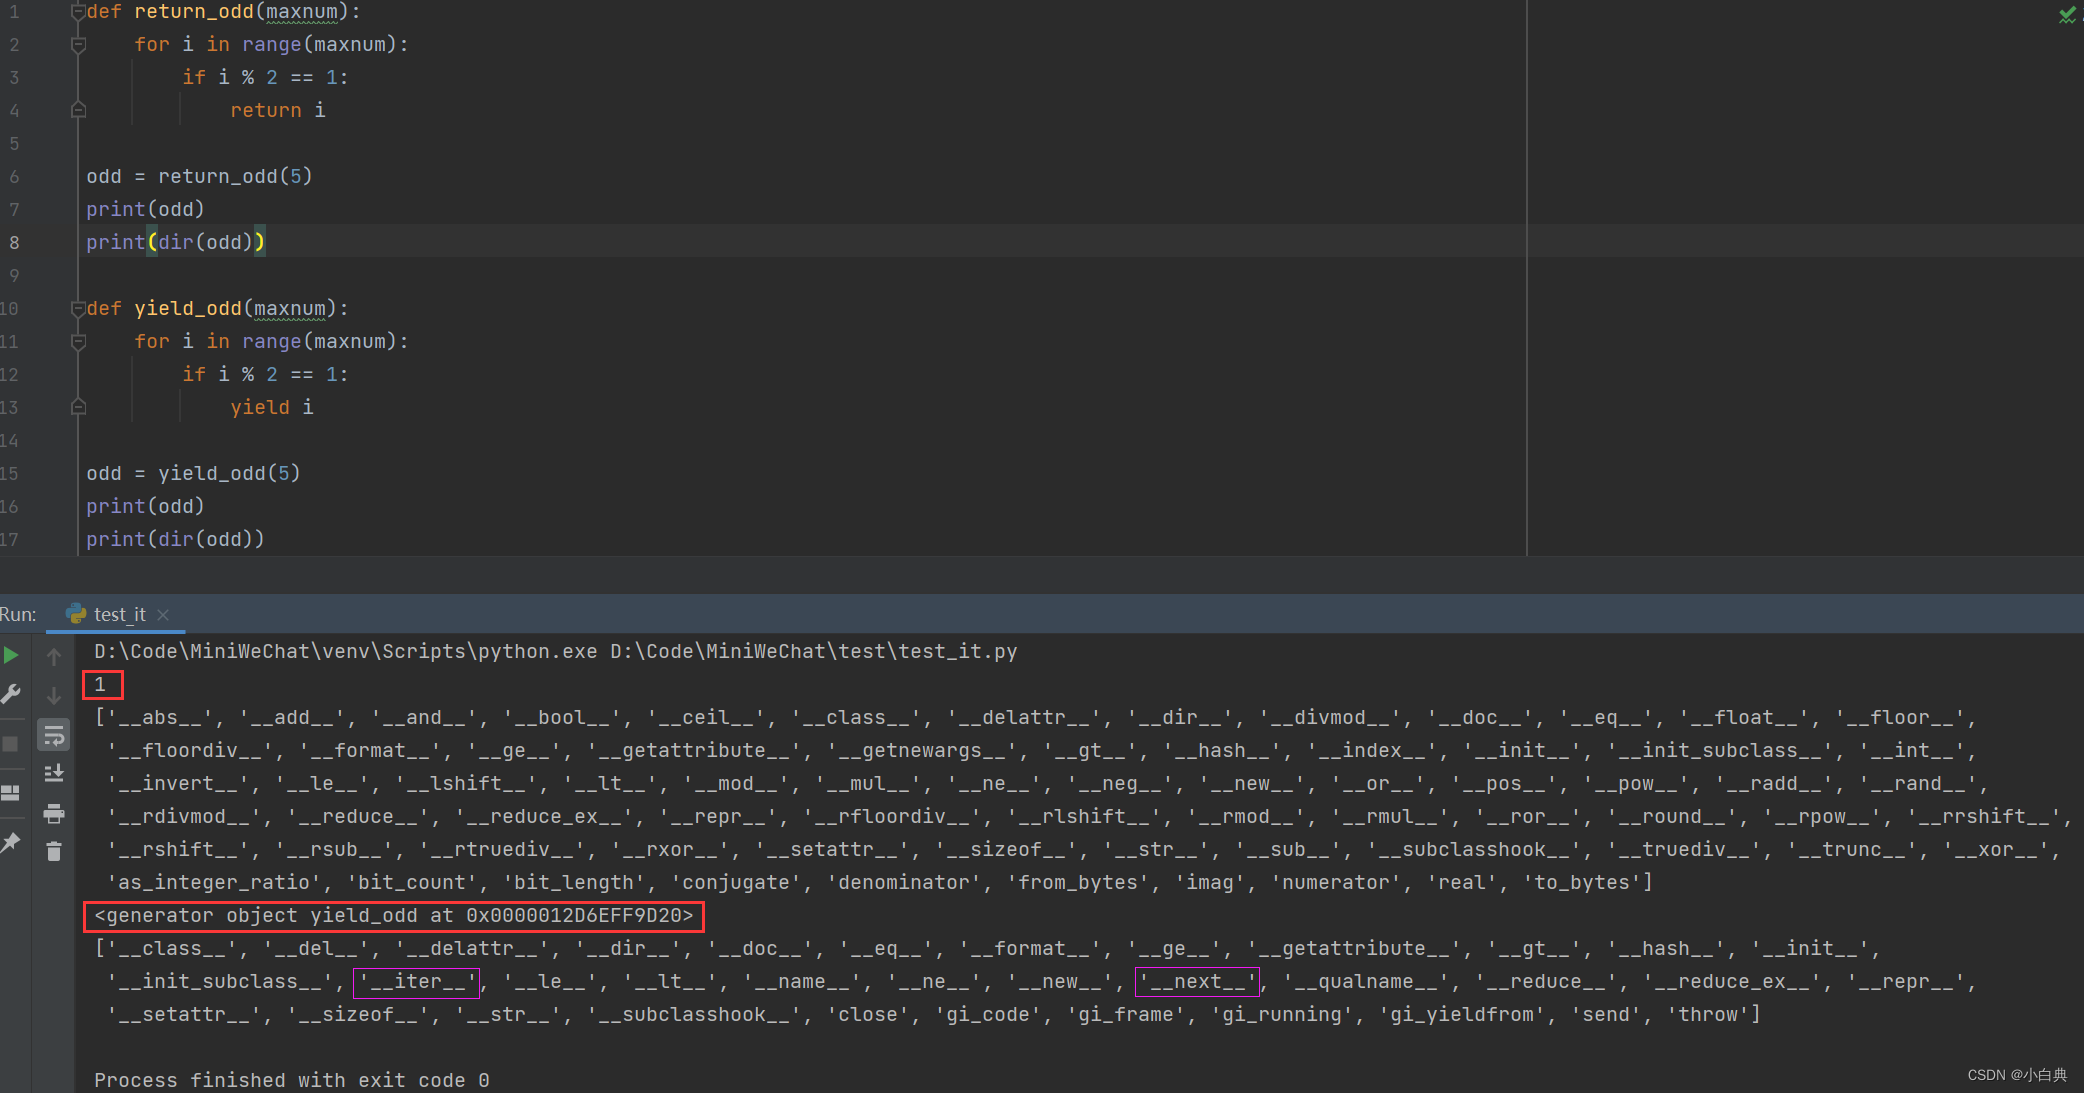Click the '__iter__' entry in output
Screen dimensions: 2084x1093
click(x=417, y=981)
